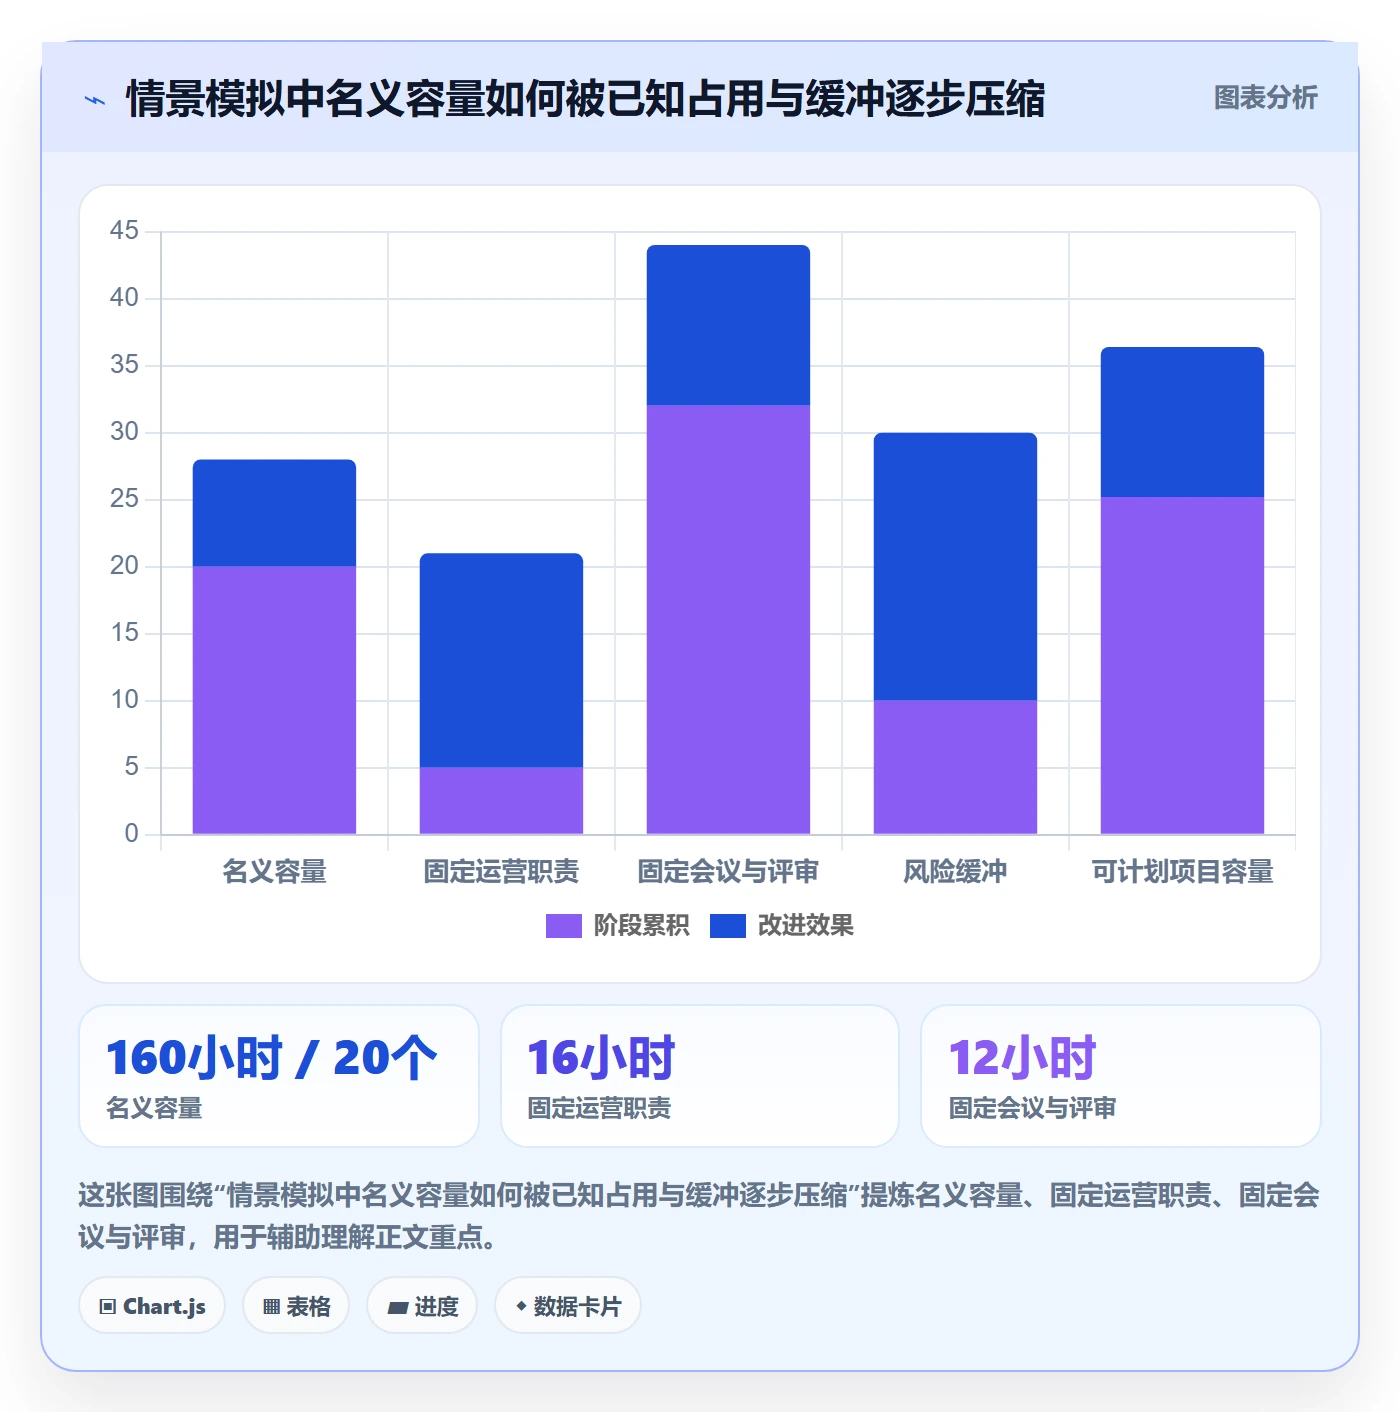The image size is (1400, 1412).
Task: Click the 固定会议与评审 x-axis label
Action: tap(728, 872)
